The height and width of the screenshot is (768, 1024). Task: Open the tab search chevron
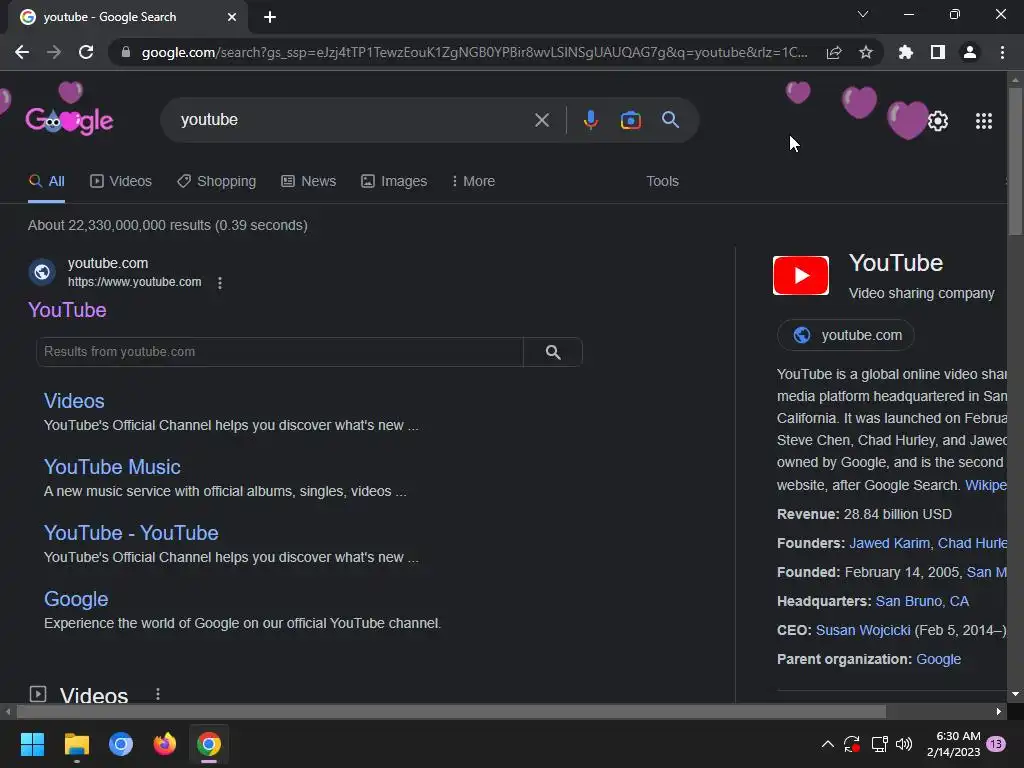[x=863, y=14]
